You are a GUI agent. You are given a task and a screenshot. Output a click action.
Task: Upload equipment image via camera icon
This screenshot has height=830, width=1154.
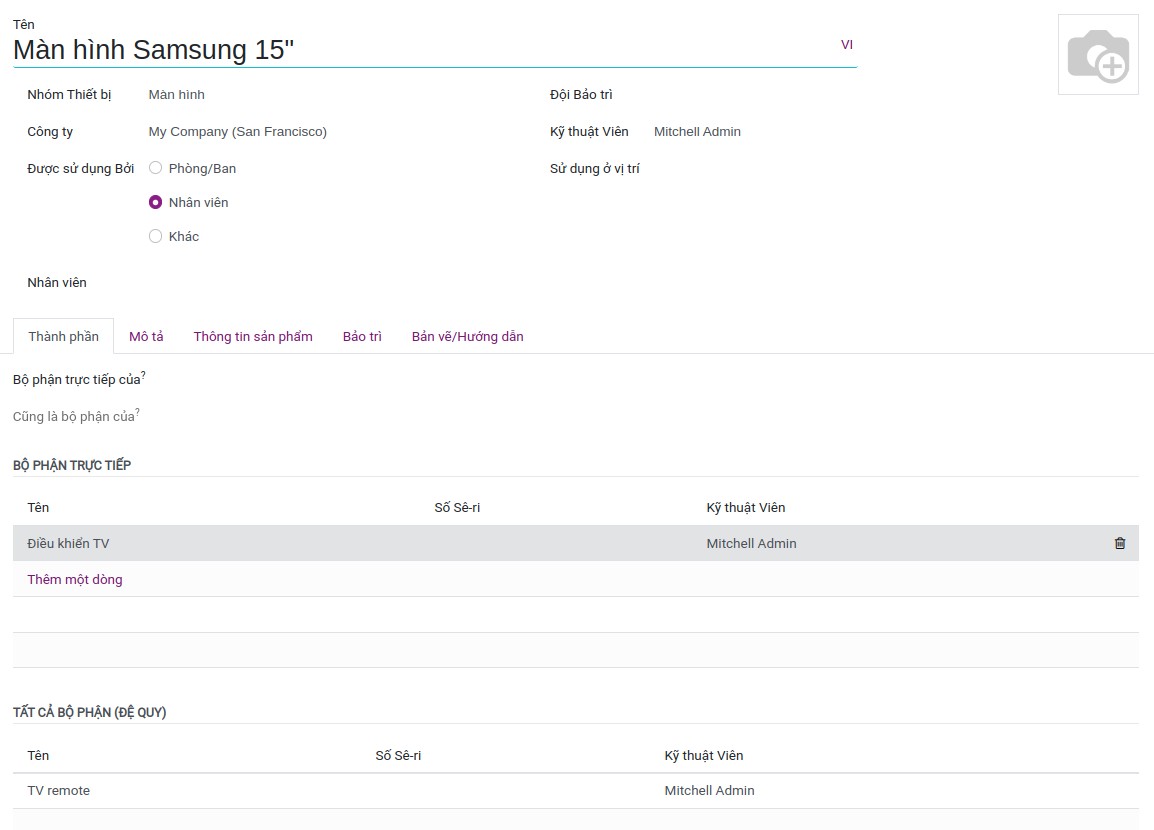(x=1098, y=55)
